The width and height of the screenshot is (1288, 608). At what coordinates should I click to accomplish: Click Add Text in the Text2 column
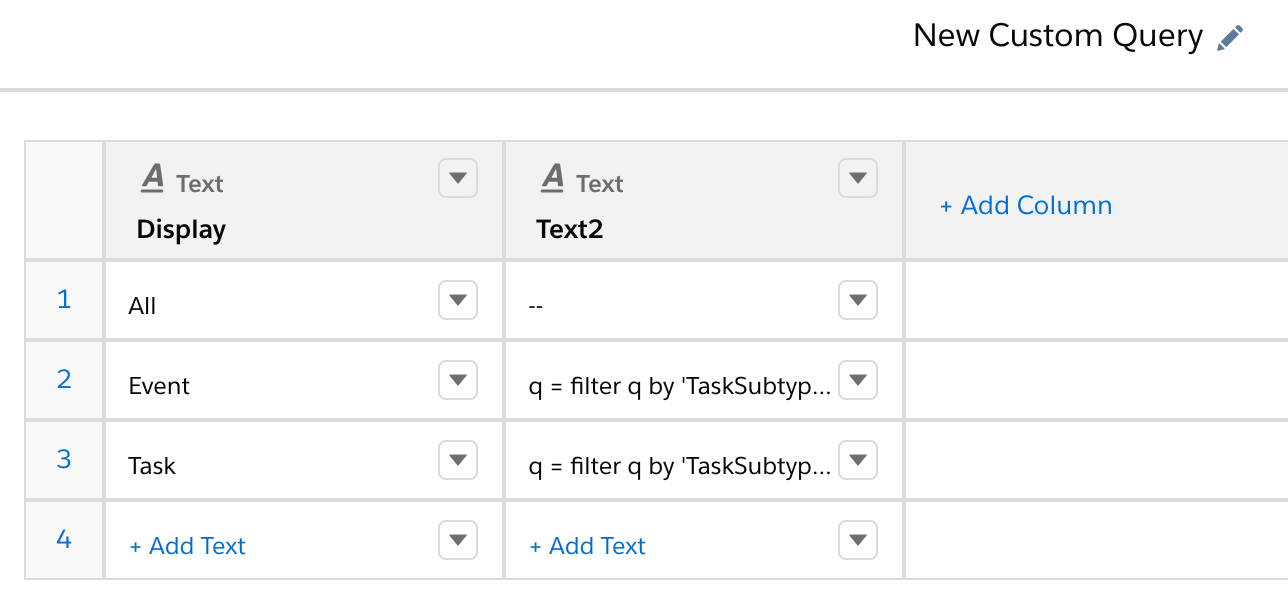[x=586, y=546]
